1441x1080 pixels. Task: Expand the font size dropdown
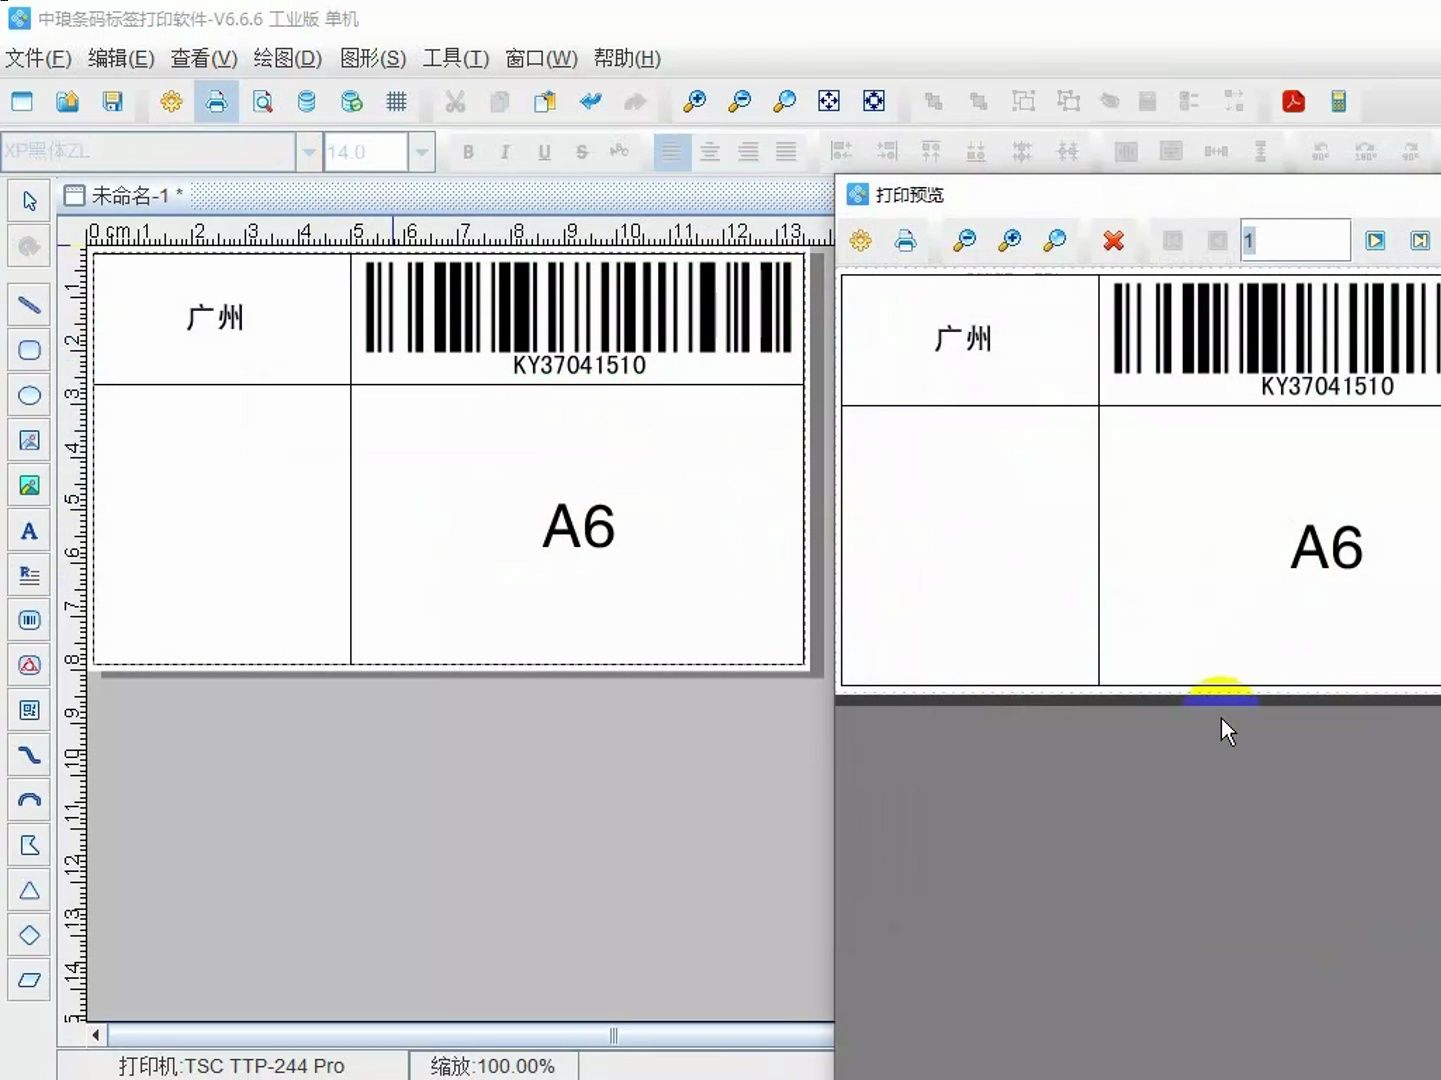[x=422, y=152]
